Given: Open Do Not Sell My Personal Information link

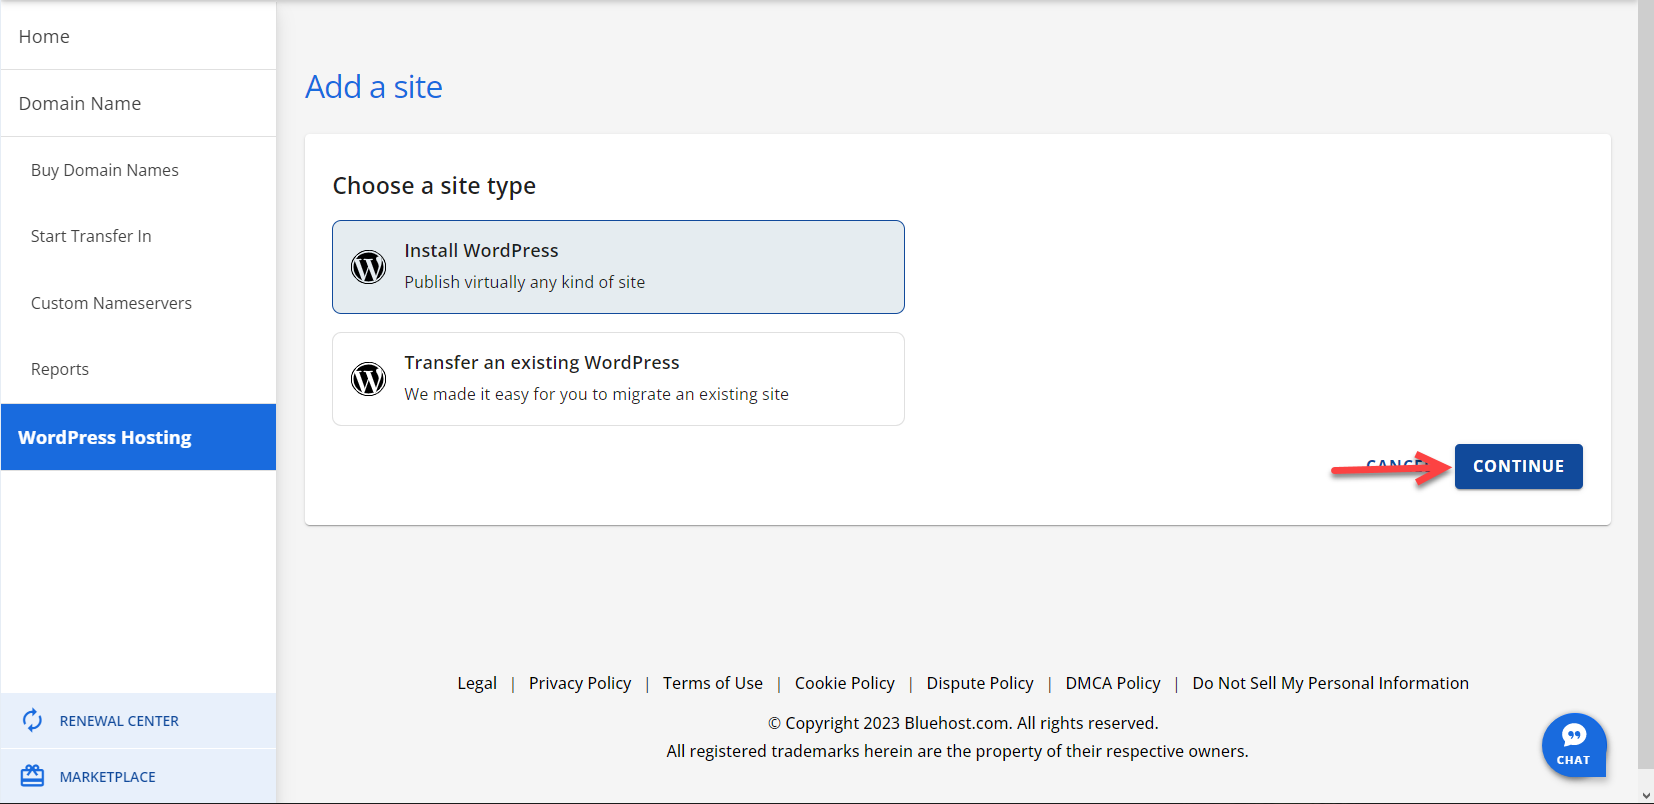Looking at the screenshot, I should click(1330, 683).
